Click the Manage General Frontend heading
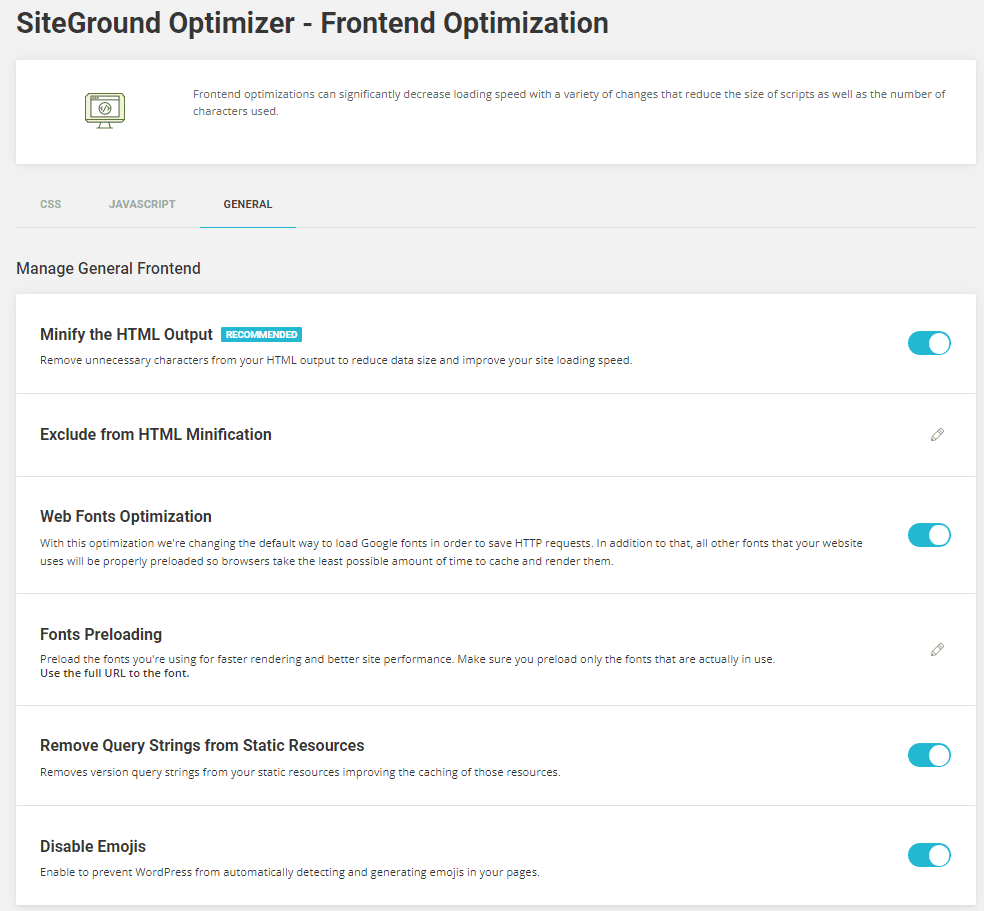The height and width of the screenshot is (911, 984). (x=108, y=268)
